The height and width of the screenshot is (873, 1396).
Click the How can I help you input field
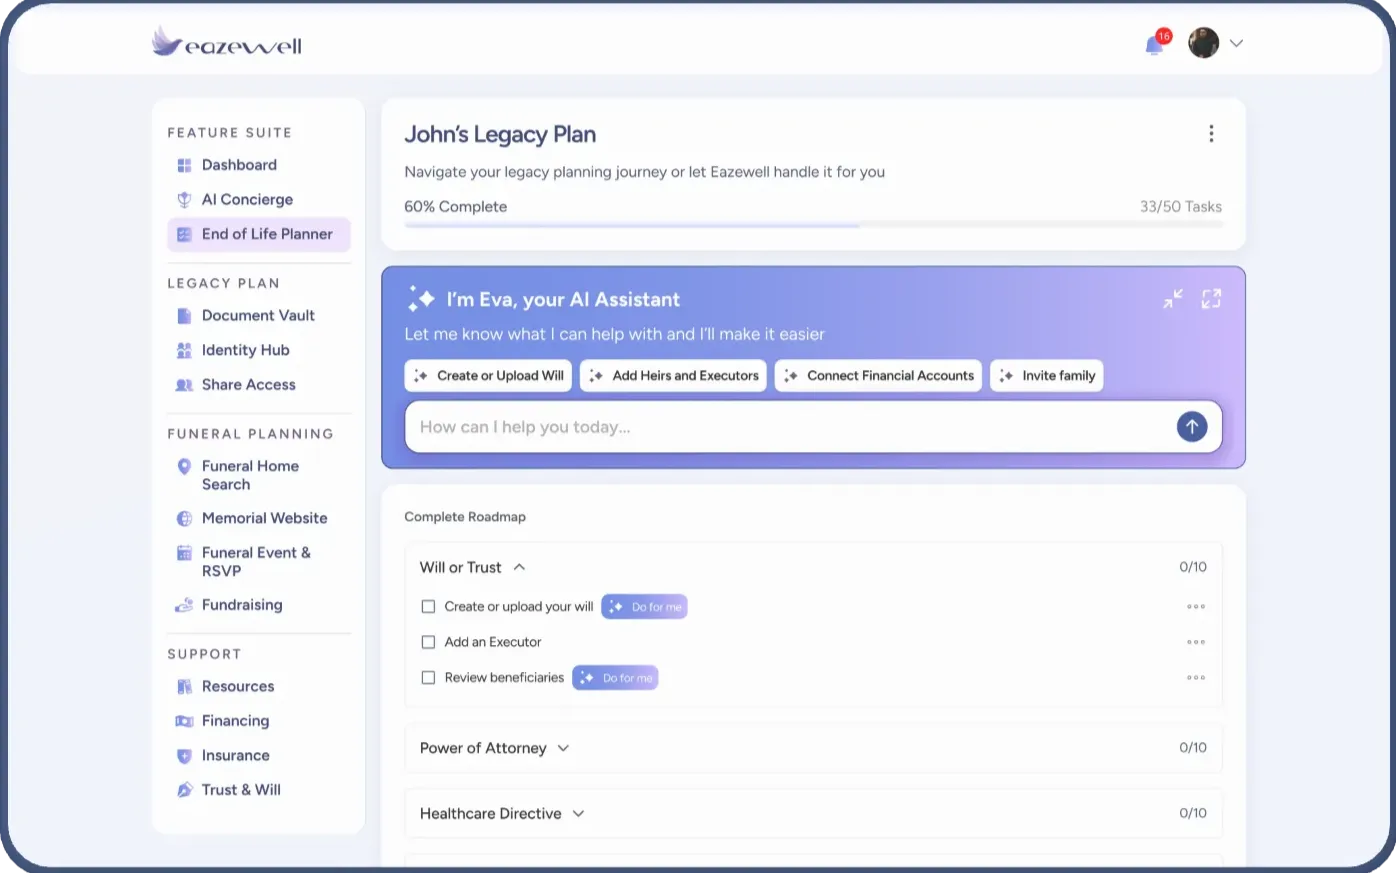tap(750, 426)
